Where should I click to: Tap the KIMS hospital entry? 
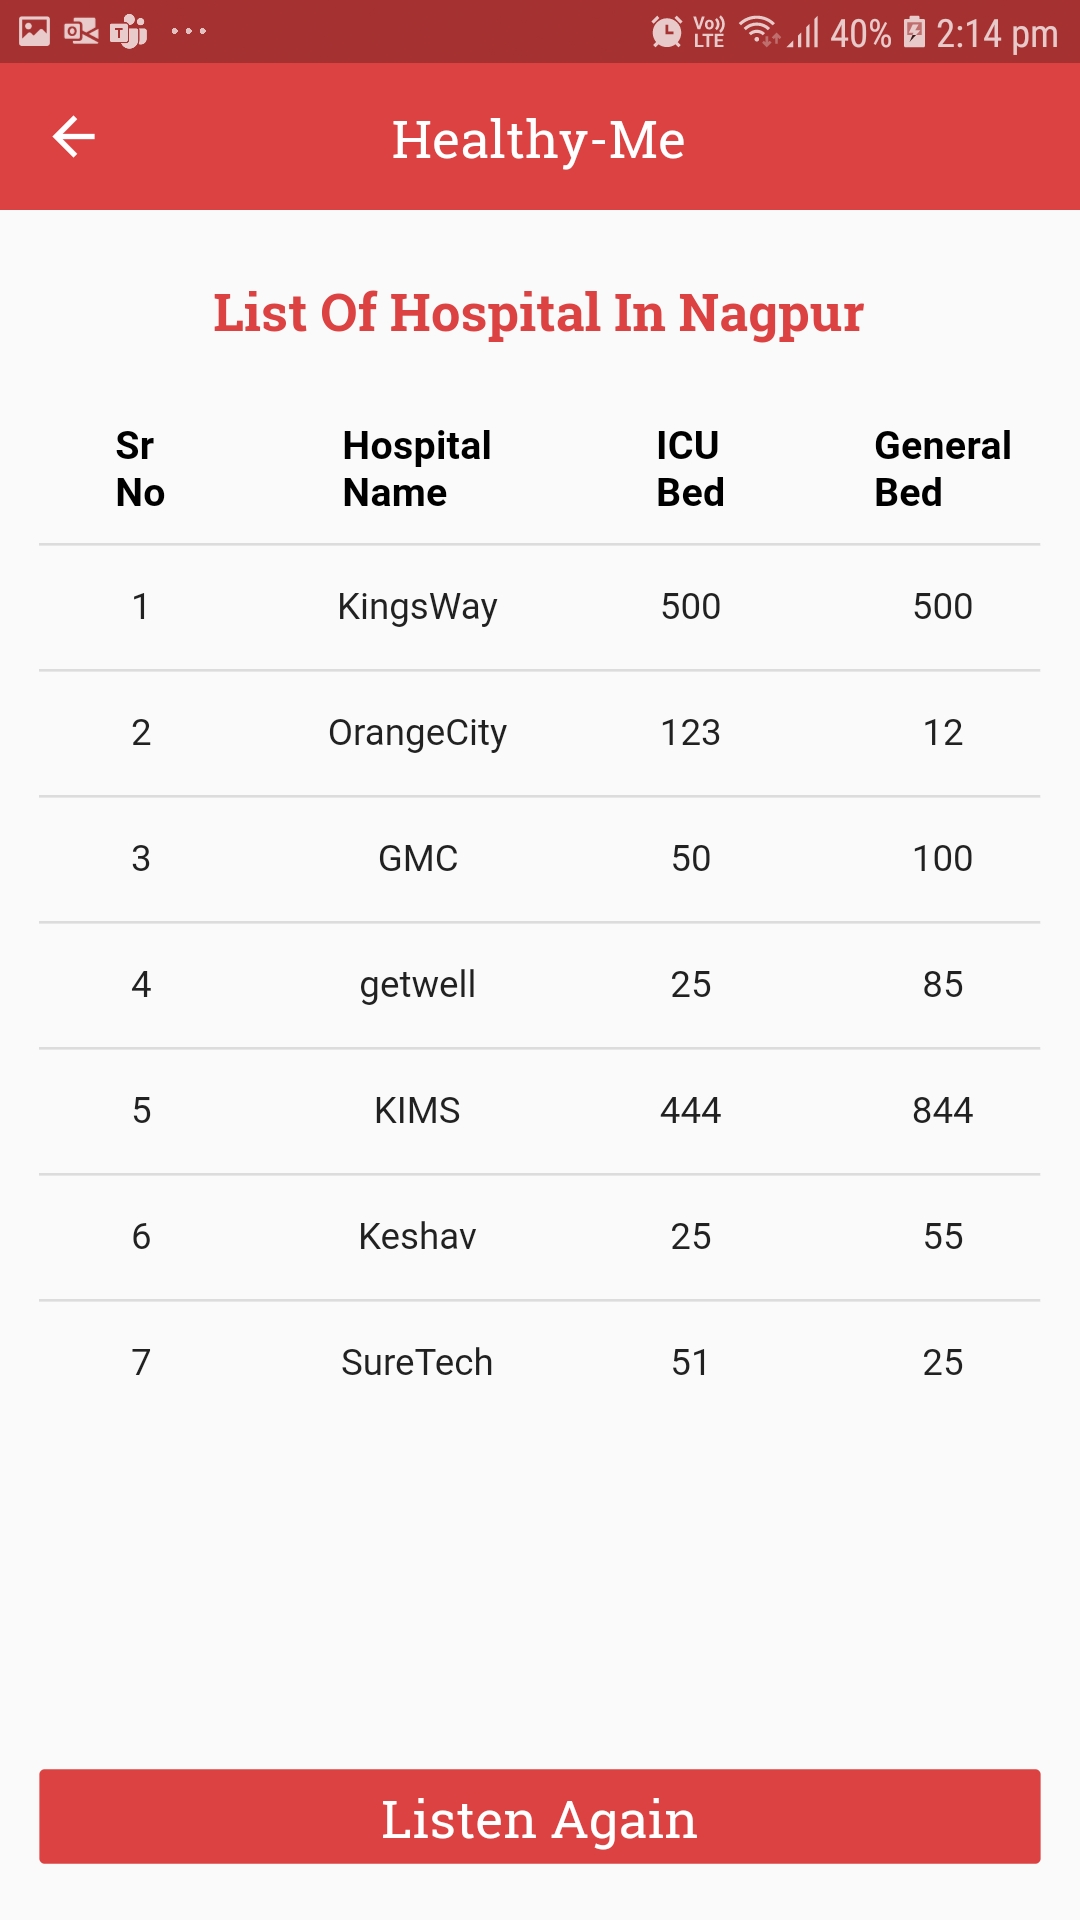tap(418, 1111)
